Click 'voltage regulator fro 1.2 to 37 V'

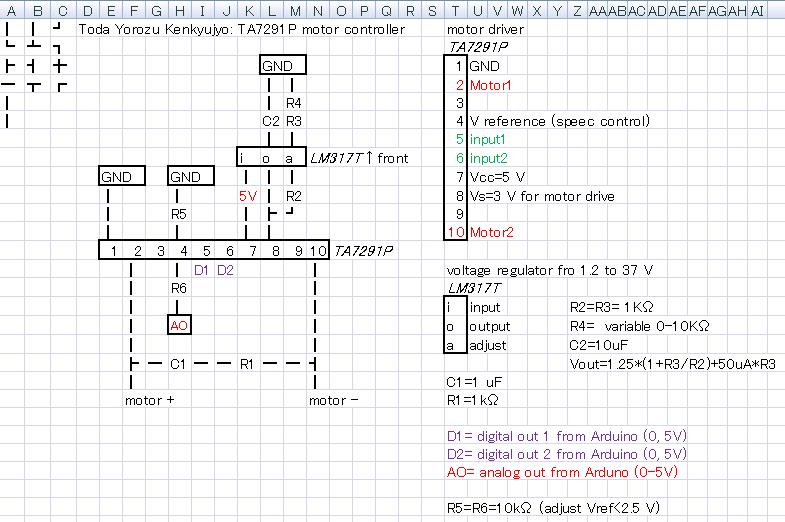[x=550, y=271]
